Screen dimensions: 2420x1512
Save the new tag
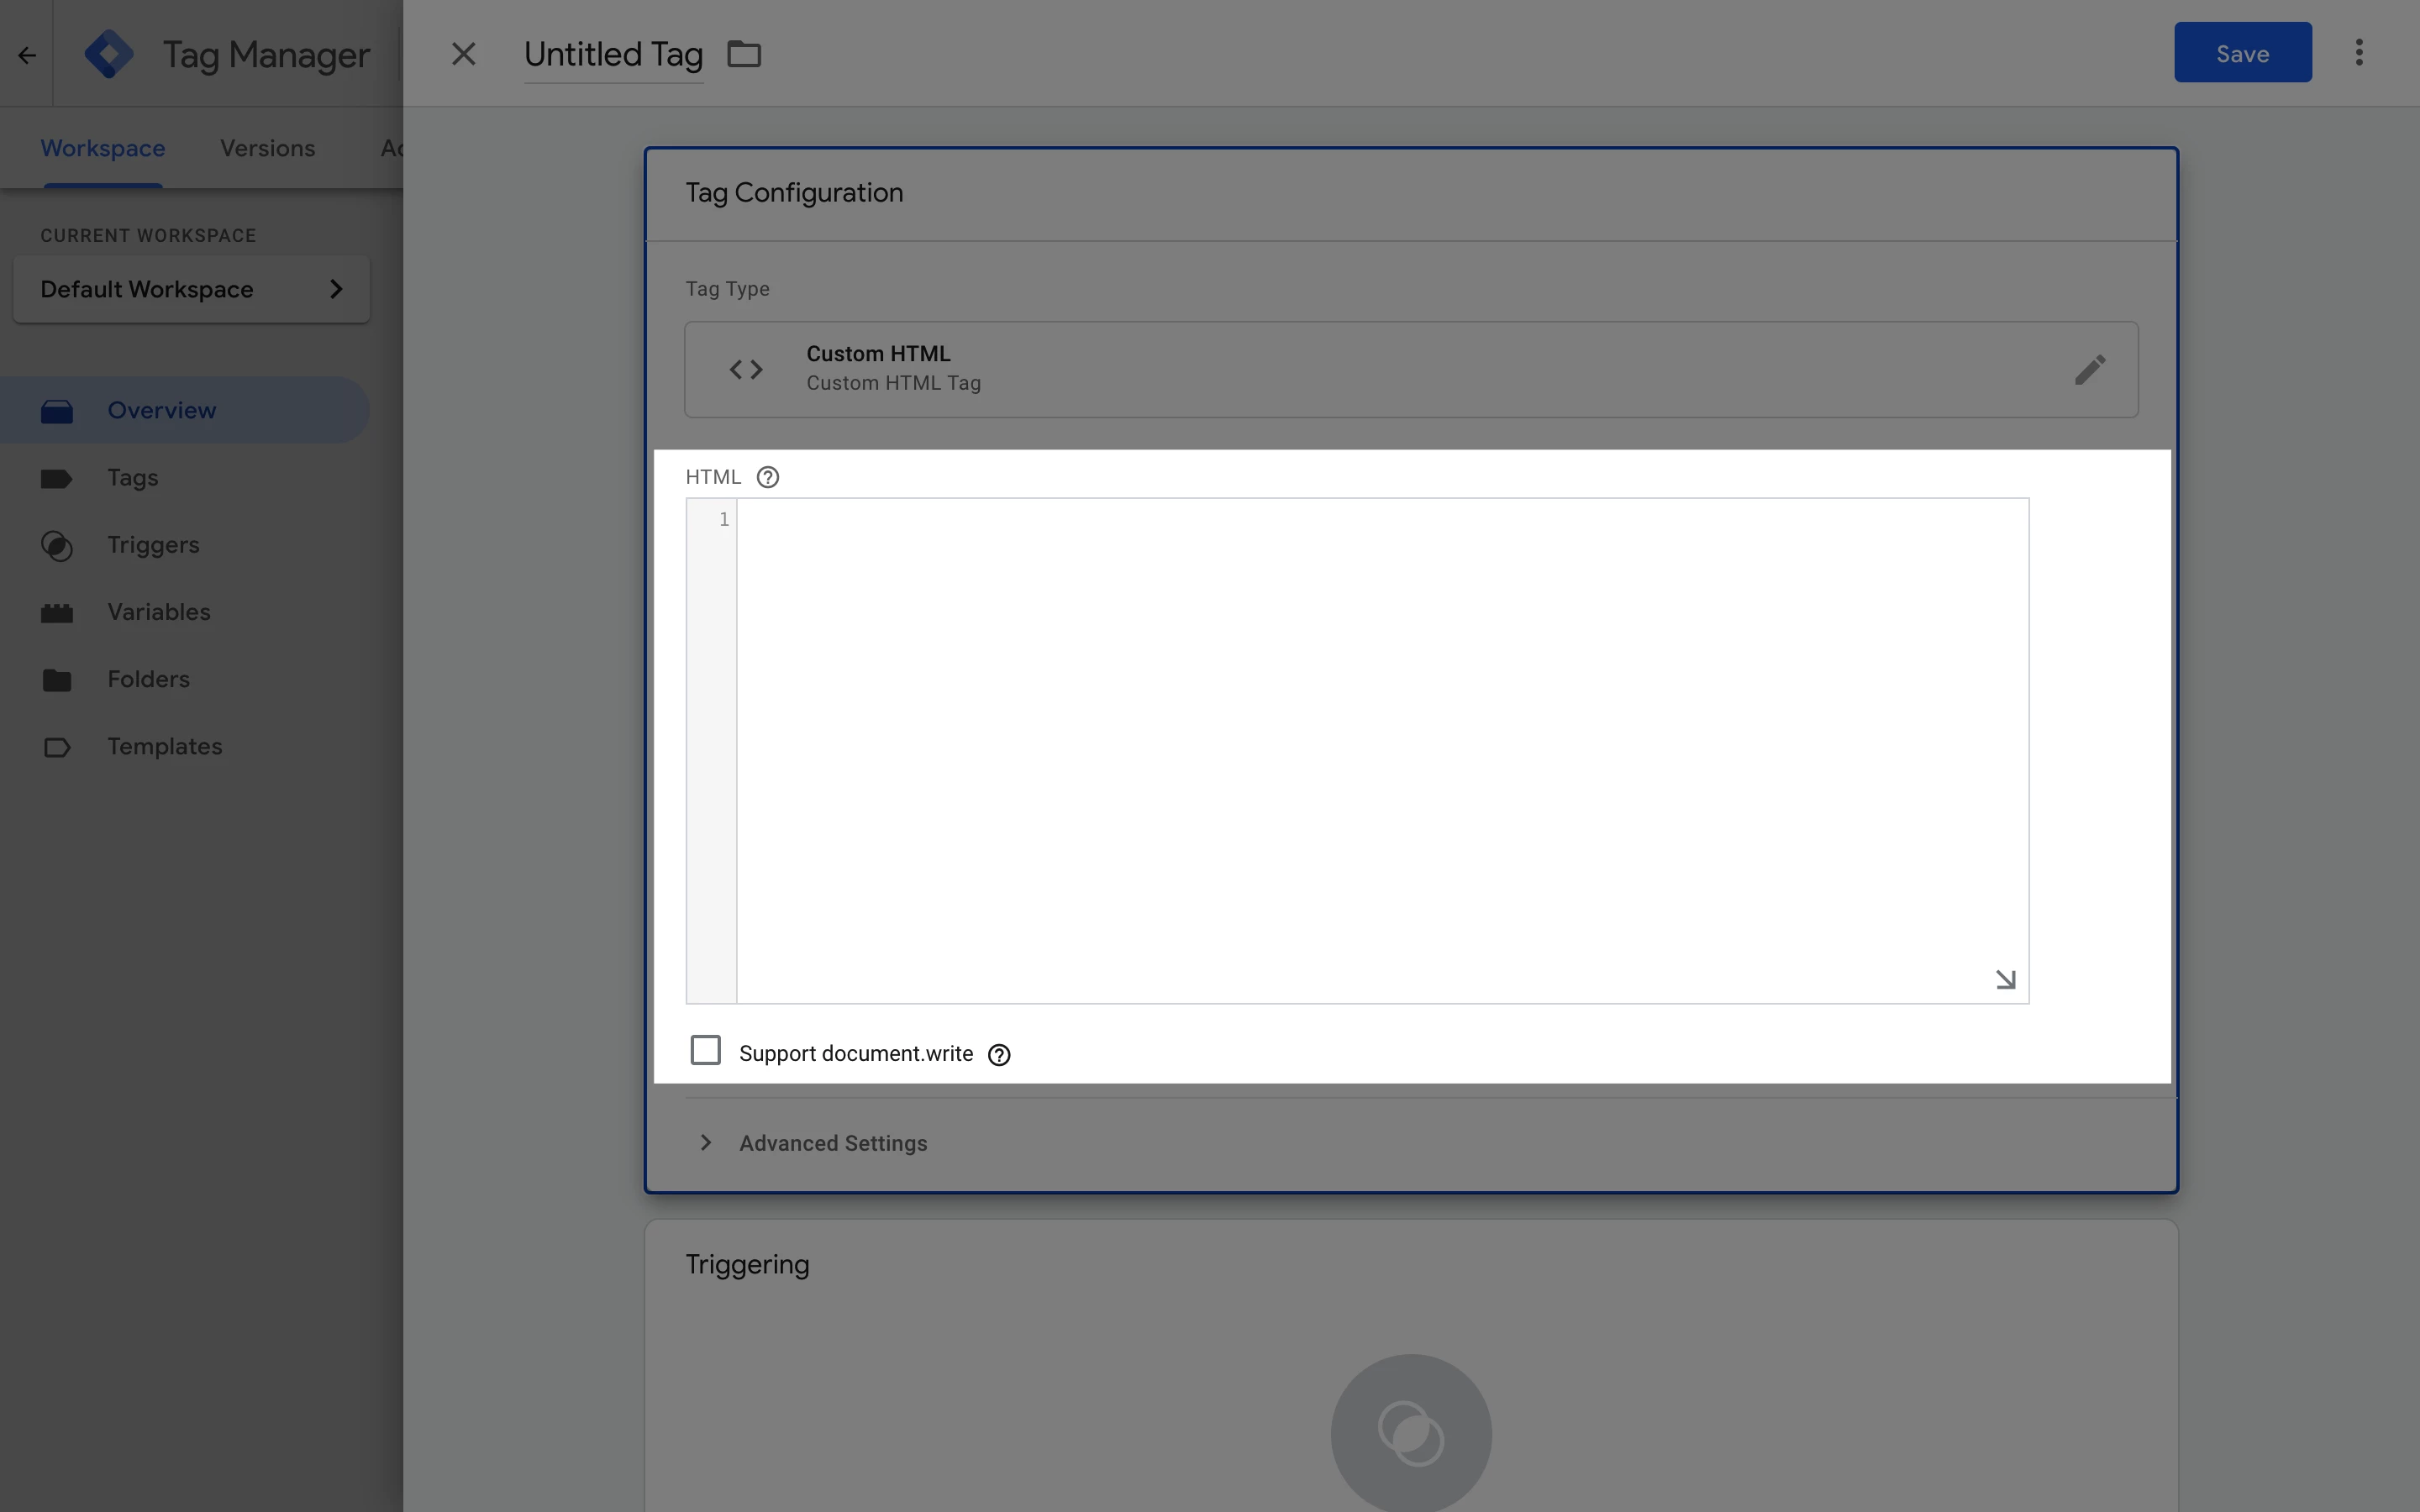pos(2241,53)
